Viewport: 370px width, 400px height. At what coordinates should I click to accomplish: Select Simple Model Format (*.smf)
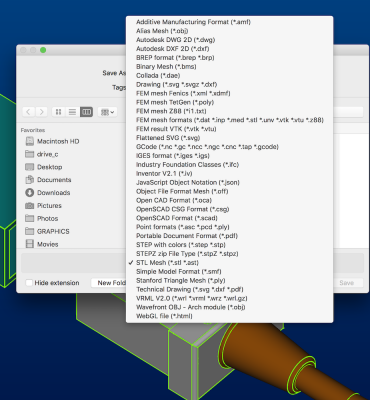[229, 272]
